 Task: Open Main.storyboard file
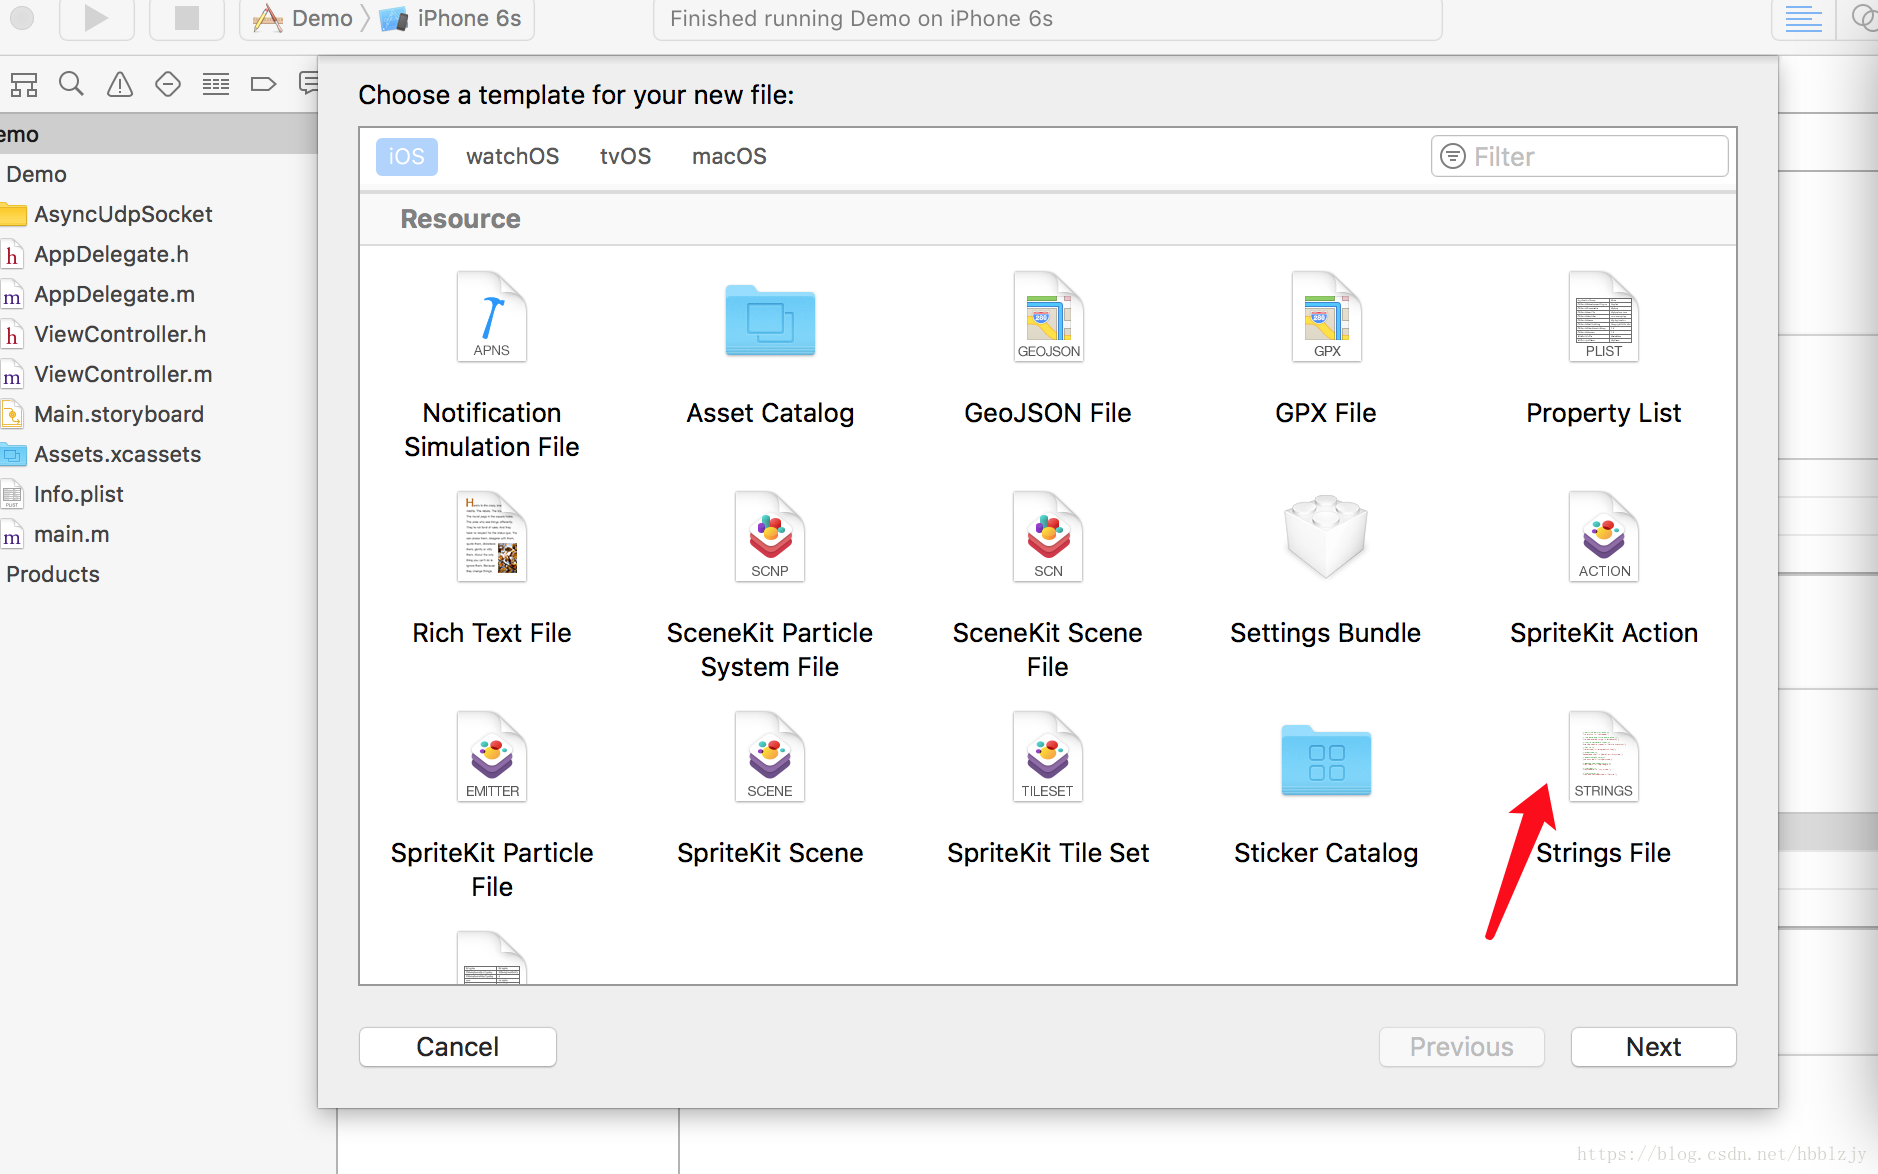119,414
